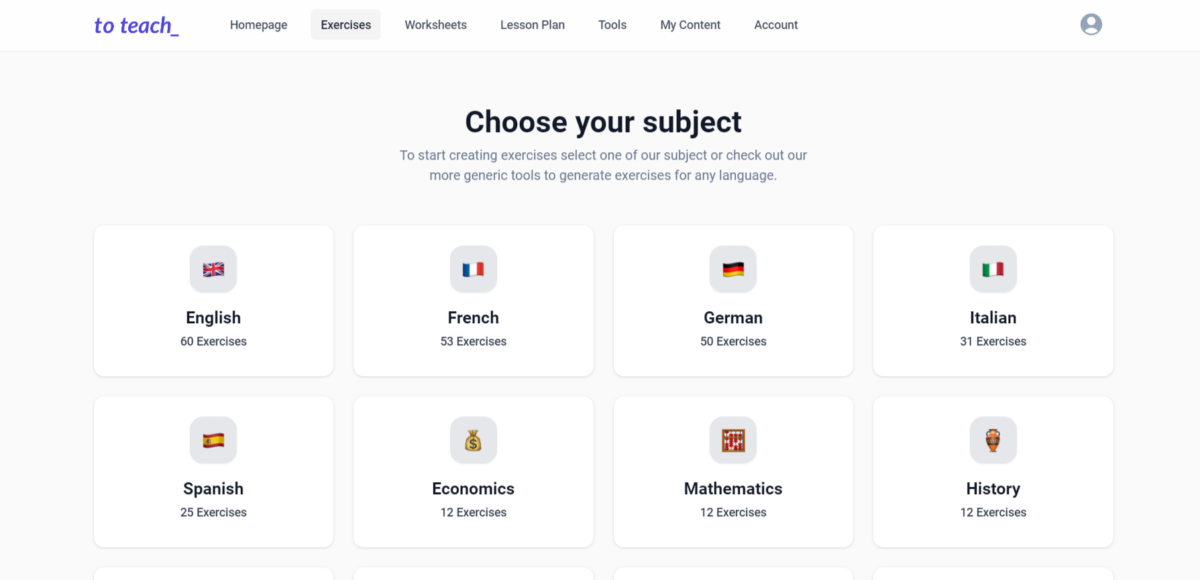Switch to the Lesson Plan page

(x=532, y=25)
